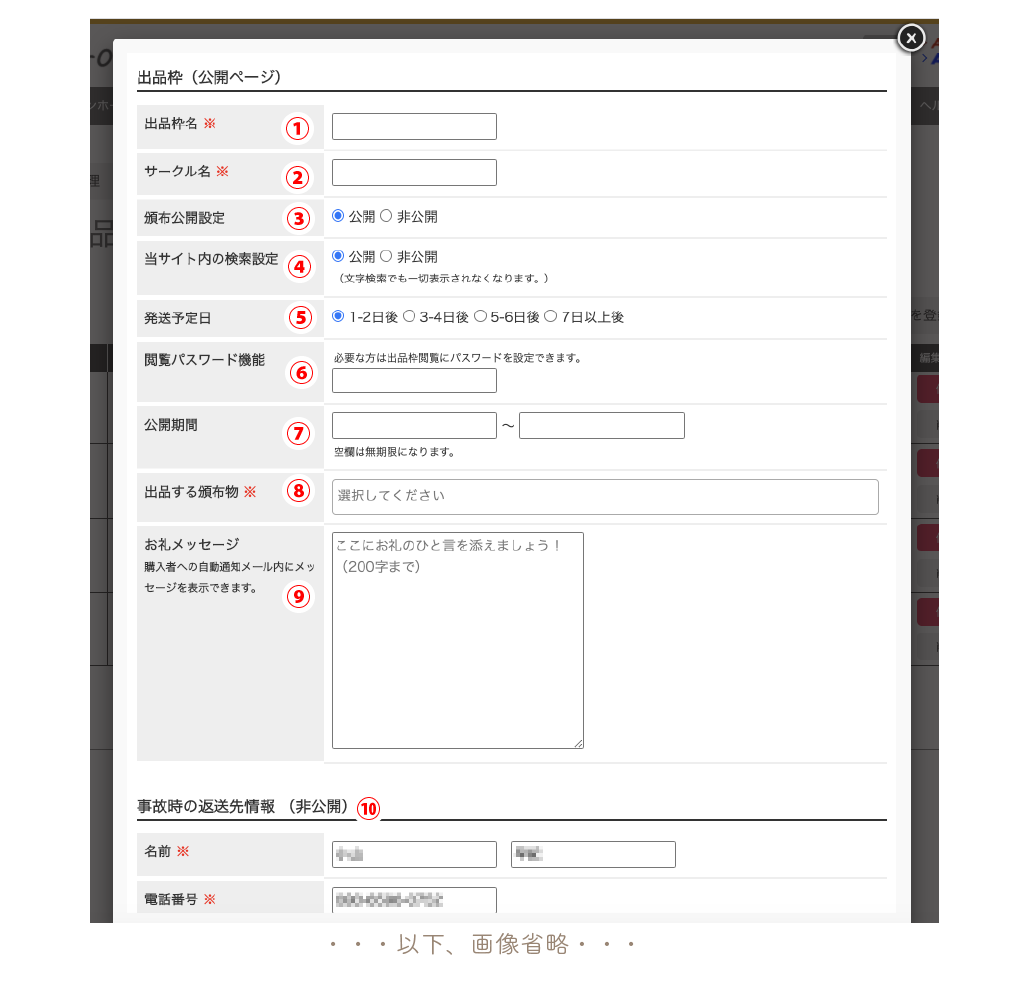The image size is (1024, 1000).
Task: Click the 電話番号 input field
Action: click(x=414, y=900)
